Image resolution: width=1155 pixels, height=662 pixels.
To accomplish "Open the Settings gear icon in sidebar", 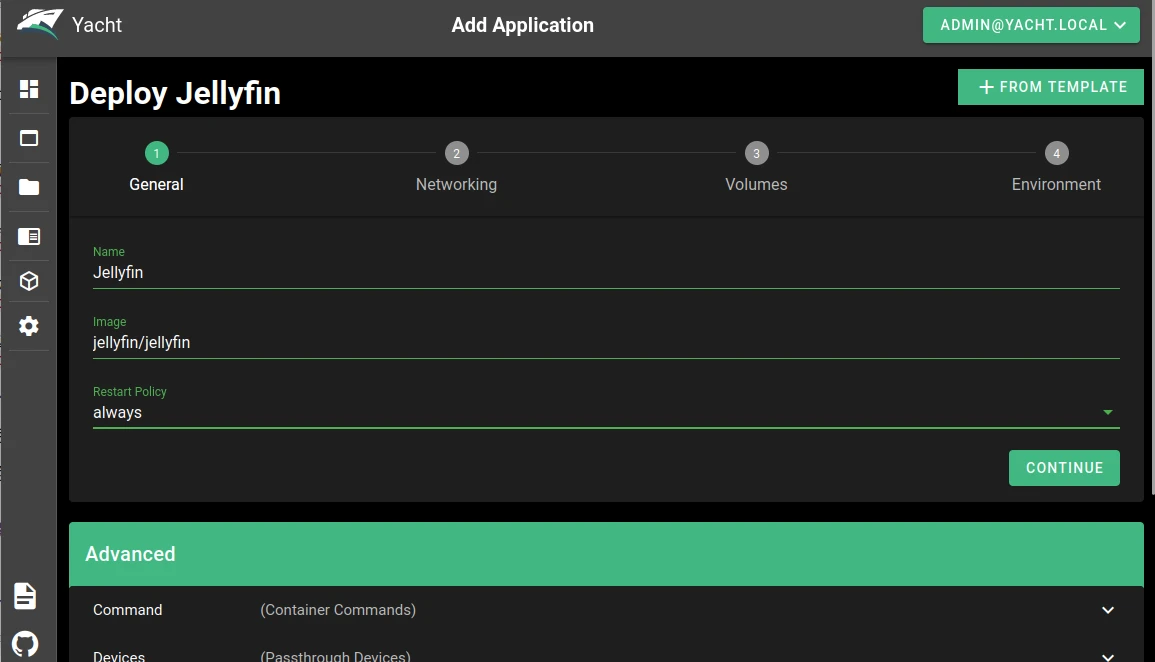I will pyautogui.click(x=29, y=326).
